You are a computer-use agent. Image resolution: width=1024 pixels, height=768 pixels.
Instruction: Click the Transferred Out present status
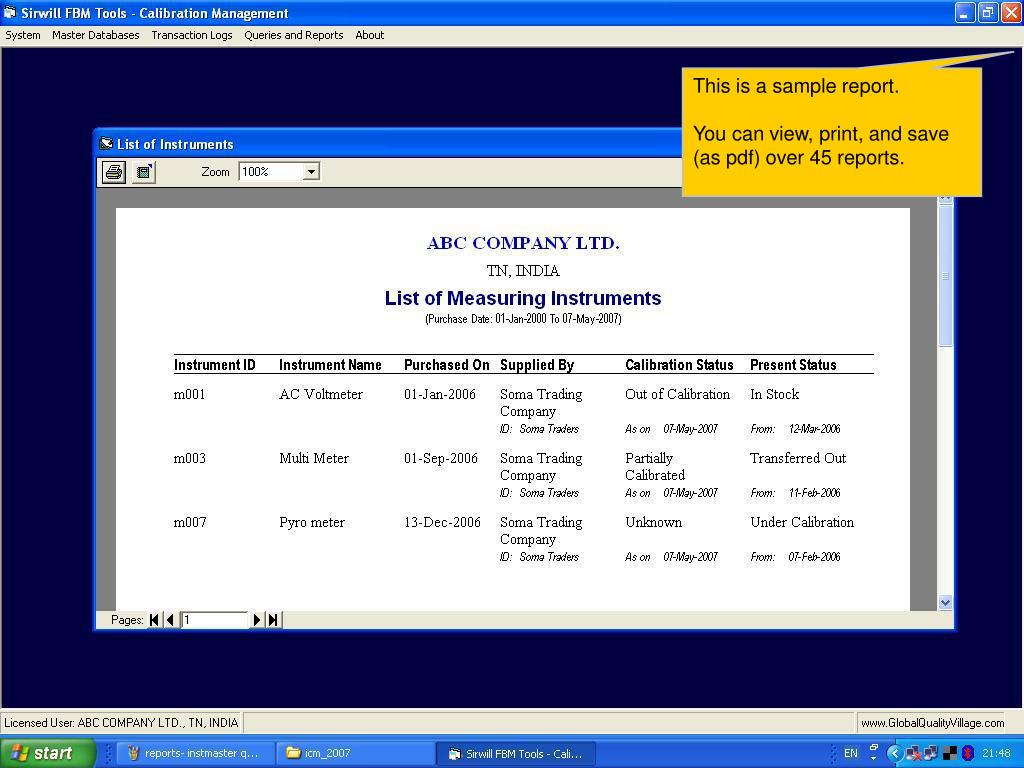coord(798,458)
